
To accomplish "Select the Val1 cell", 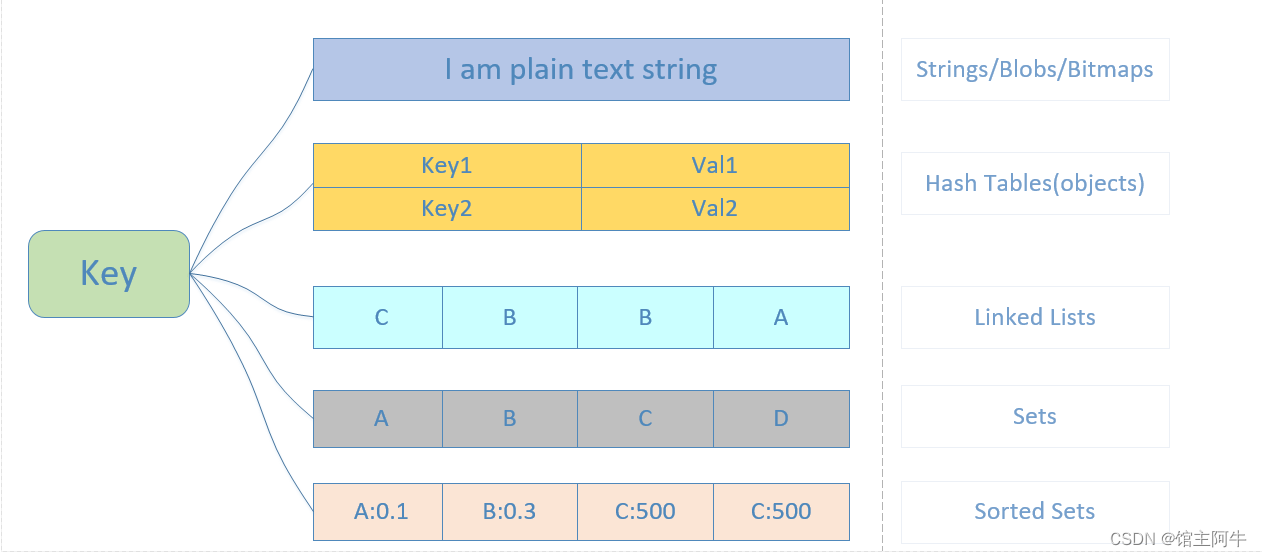I will point(714,165).
